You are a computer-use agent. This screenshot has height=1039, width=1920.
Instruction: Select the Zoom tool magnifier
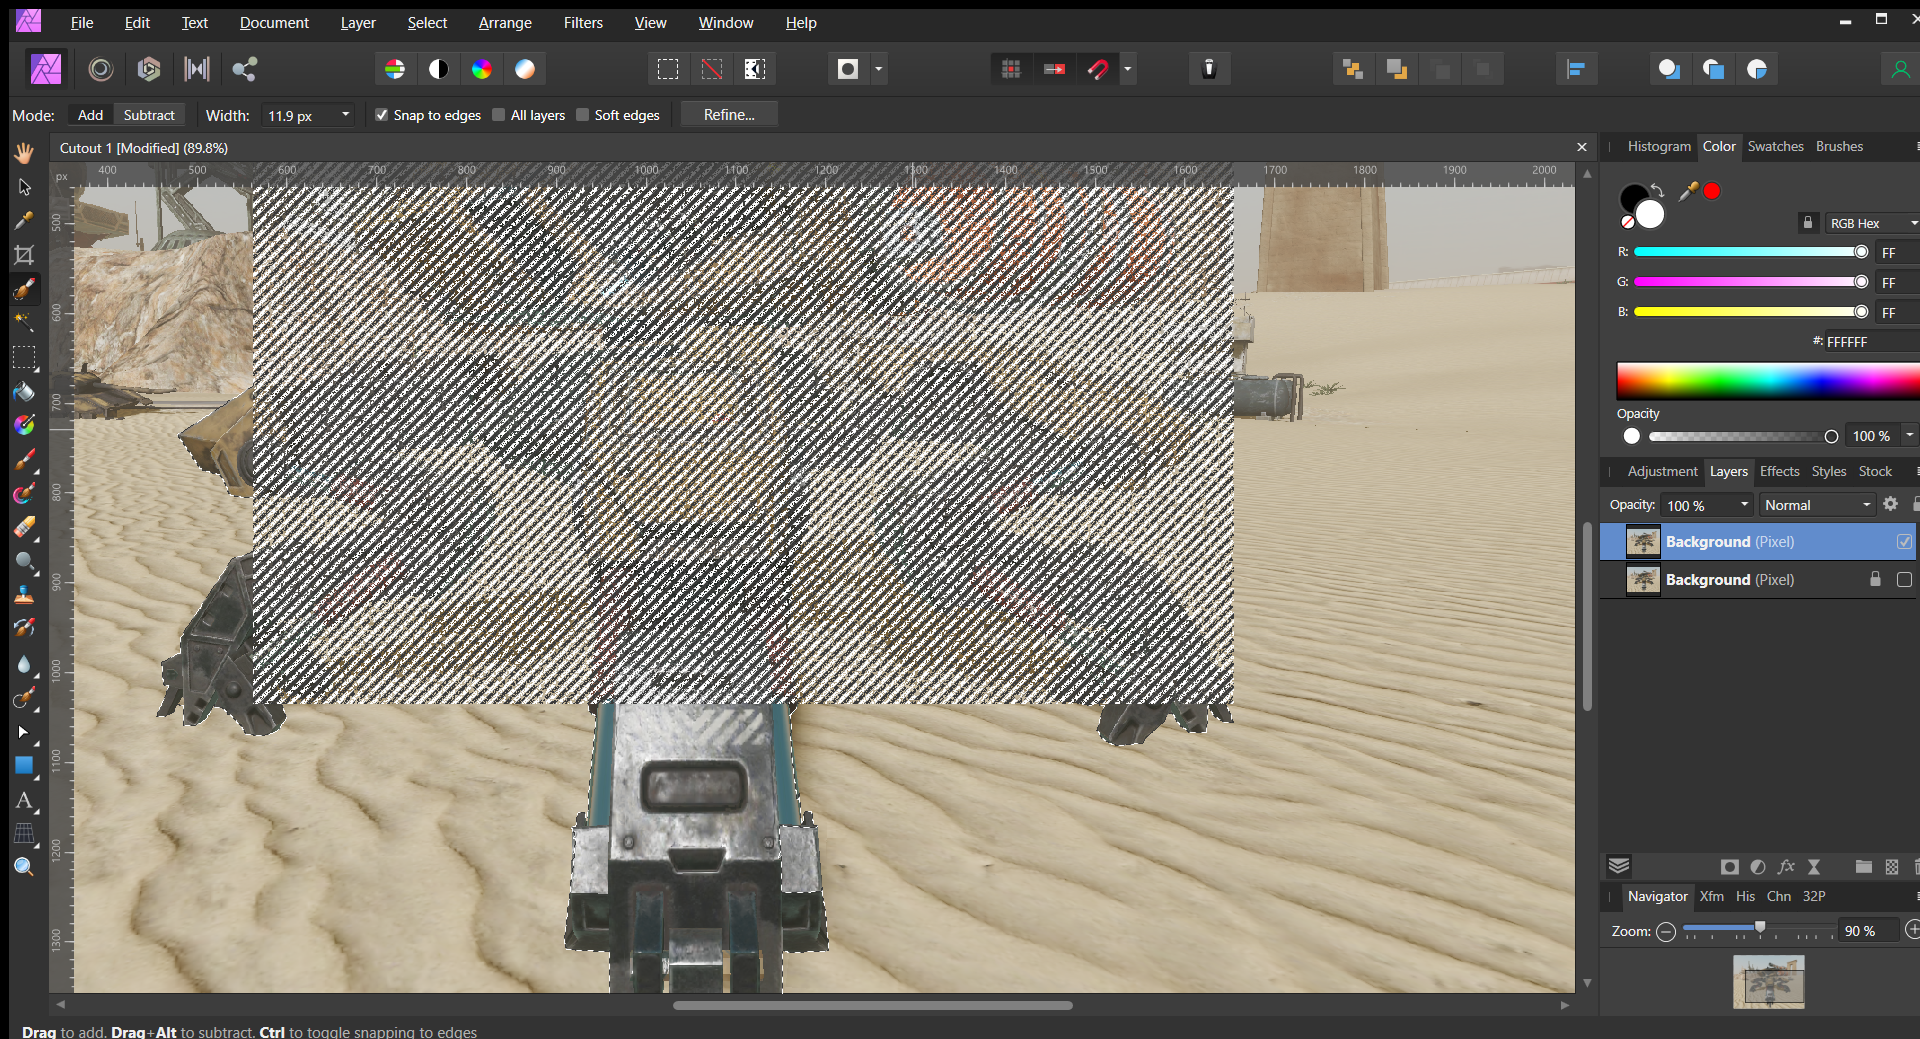click(x=24, y=867)
